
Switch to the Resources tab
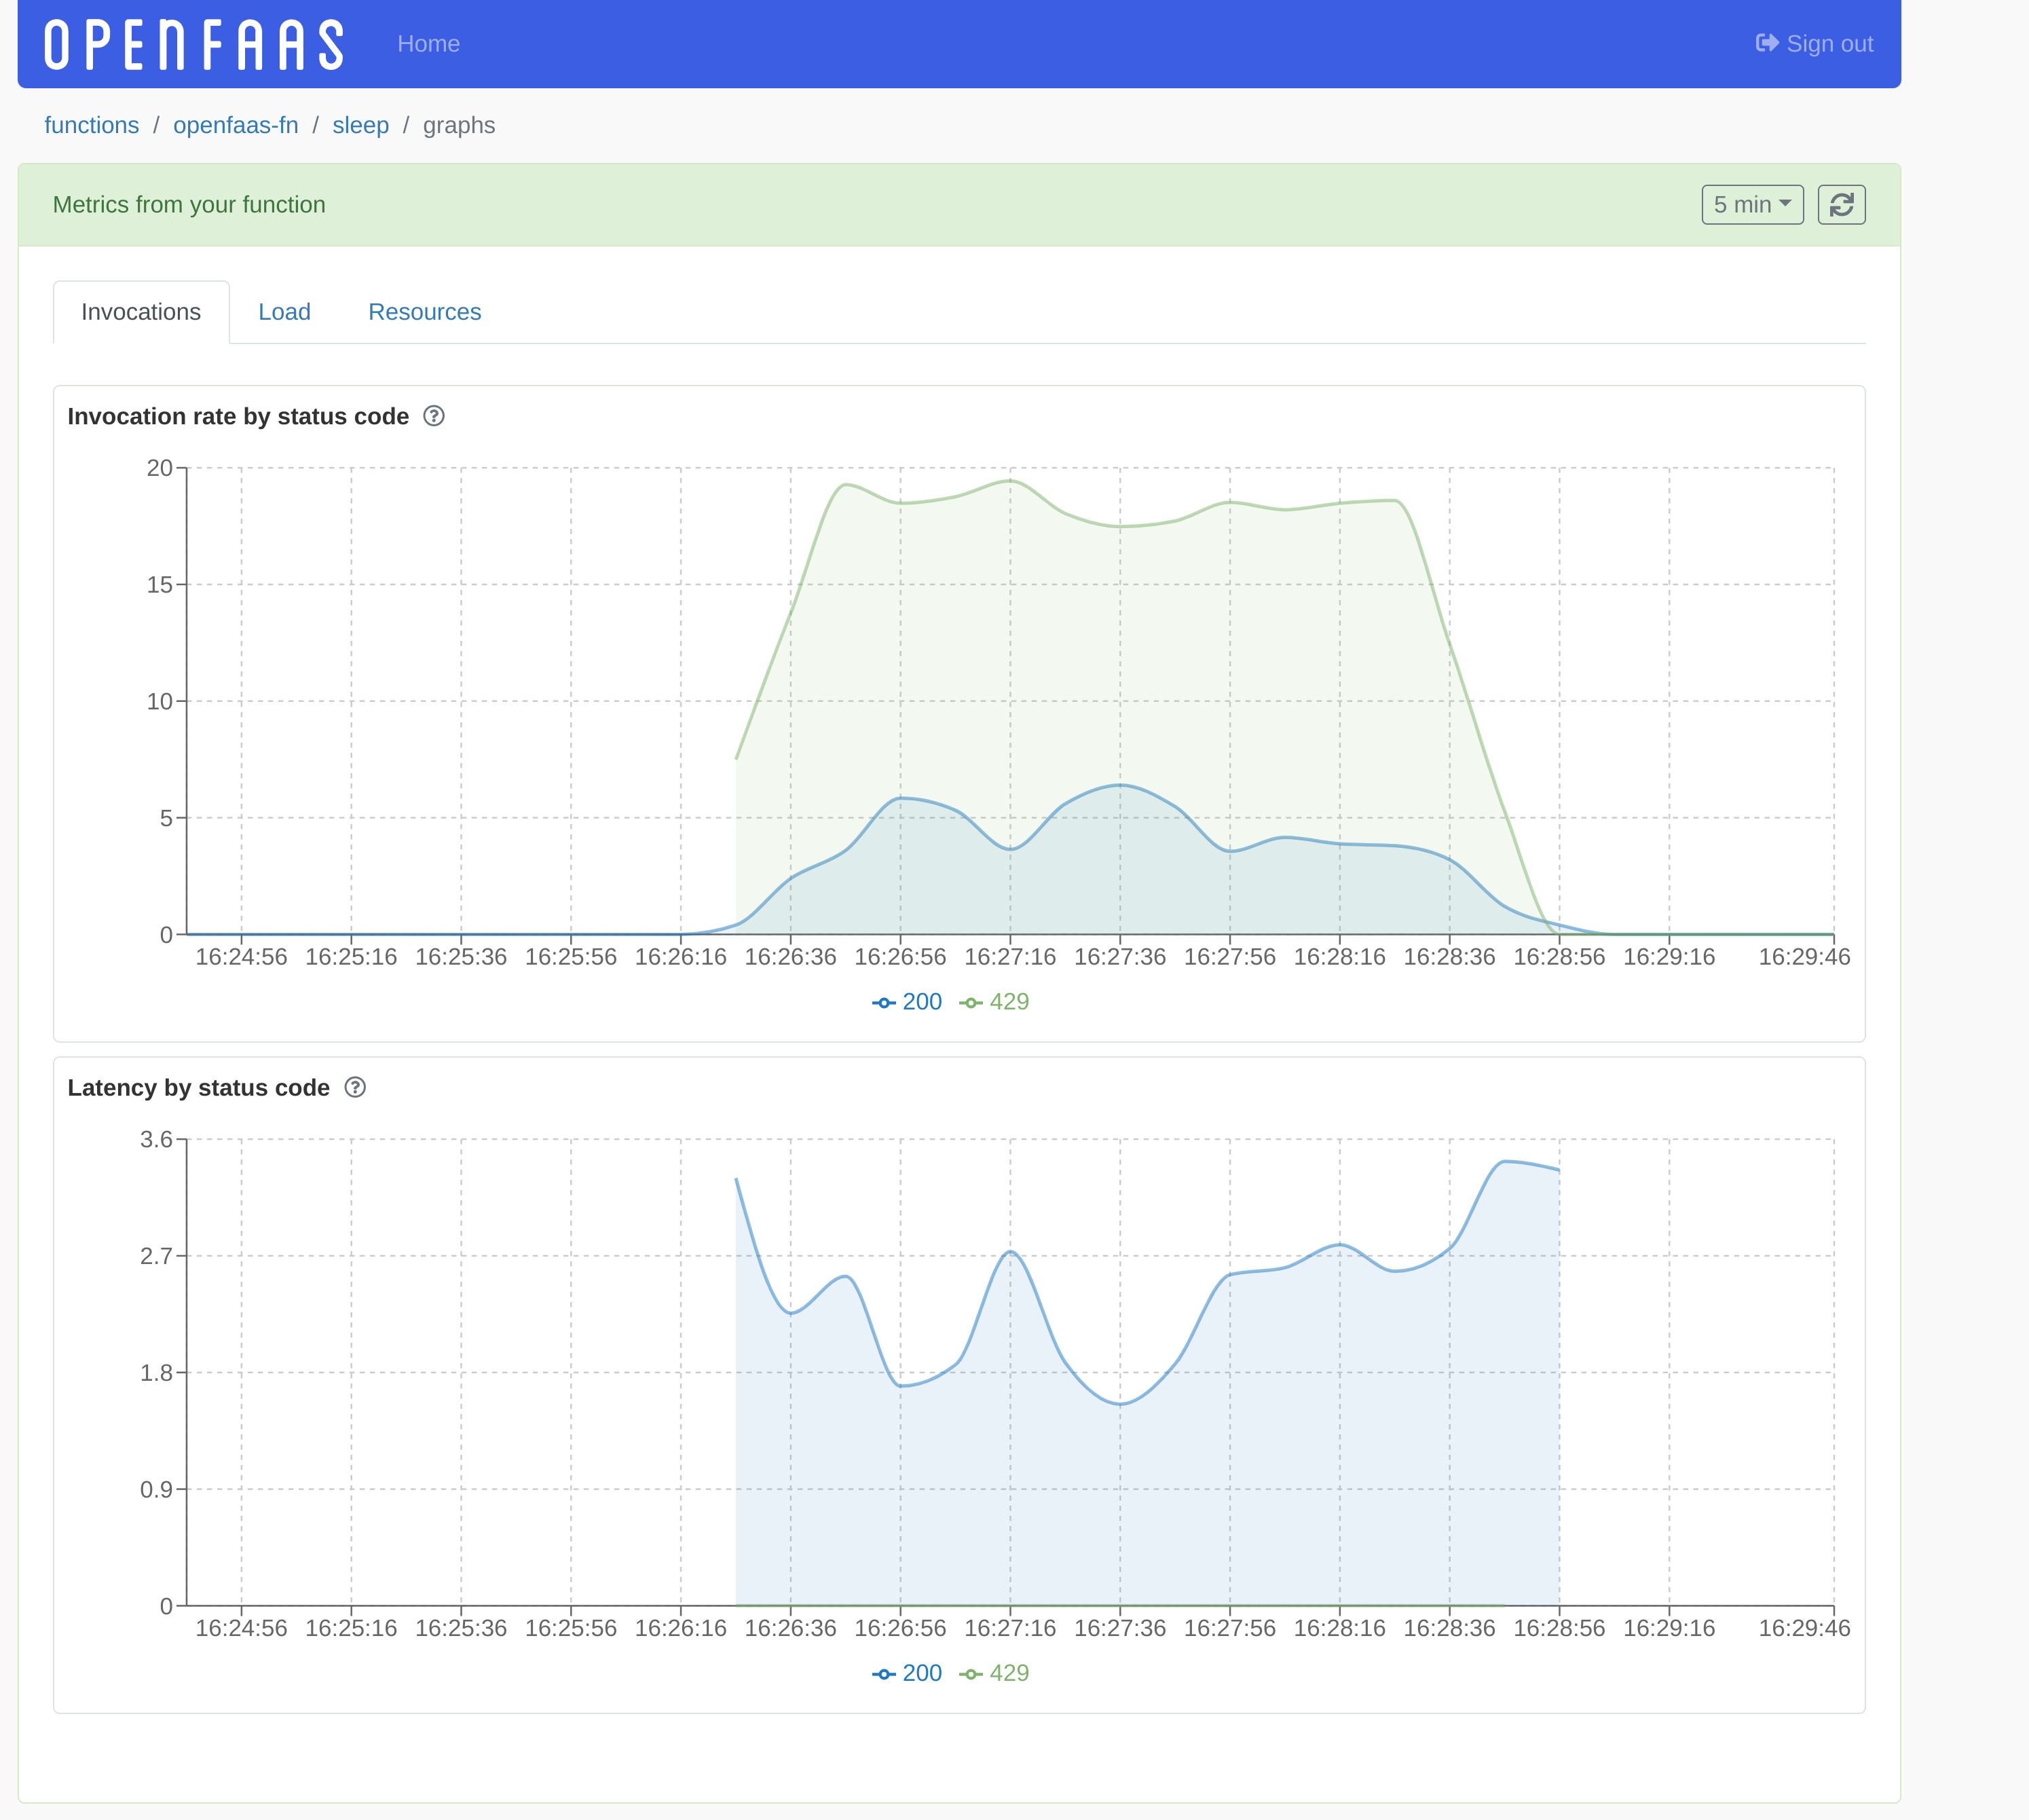point(424,312)
